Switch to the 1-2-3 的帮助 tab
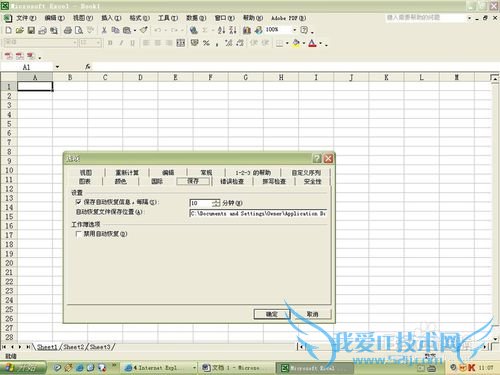The image size is (500, 375). tap(253, 172)
